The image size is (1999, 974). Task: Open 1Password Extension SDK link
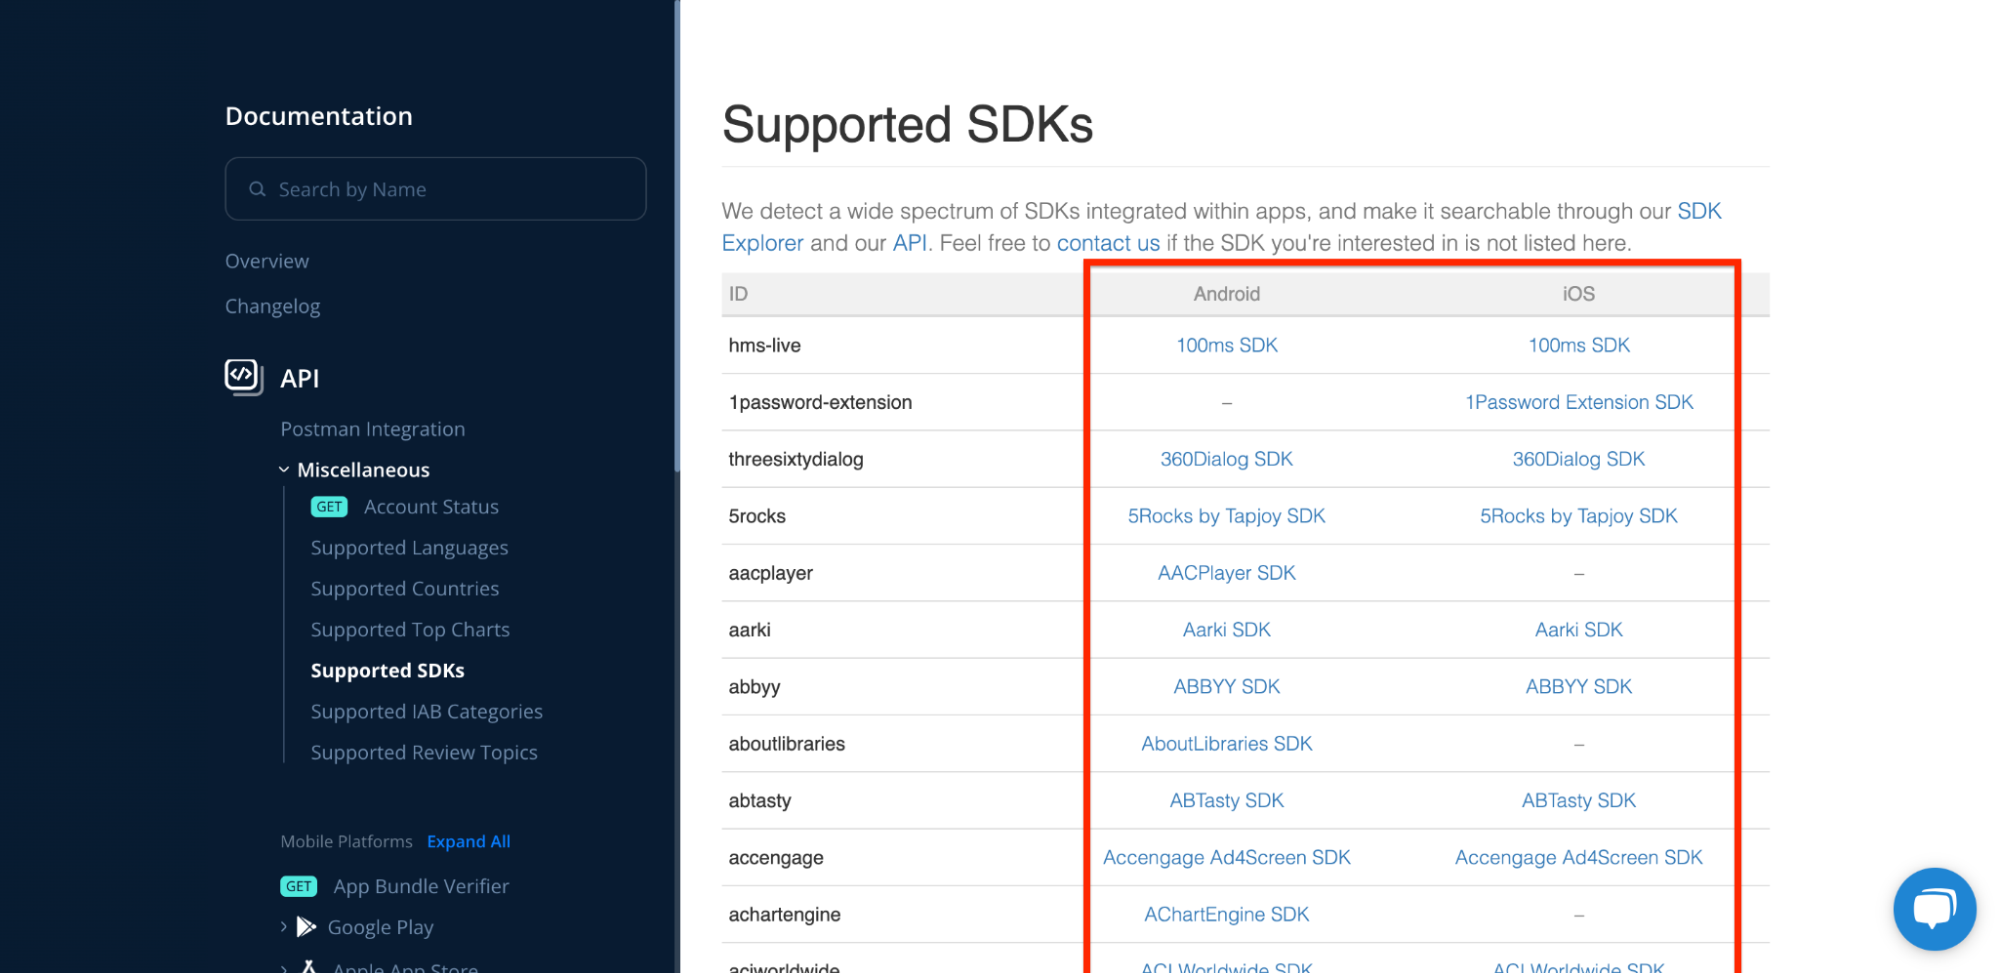coord(1579,402)
